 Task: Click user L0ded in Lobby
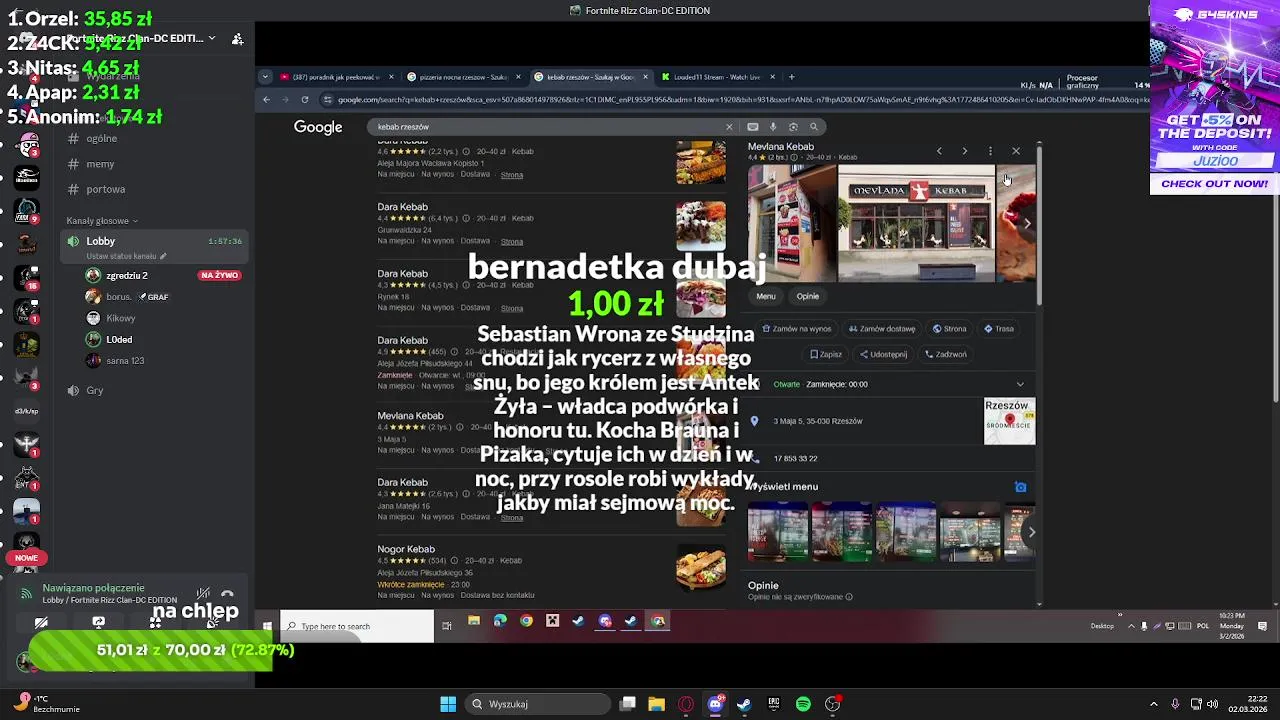(119, 340)
